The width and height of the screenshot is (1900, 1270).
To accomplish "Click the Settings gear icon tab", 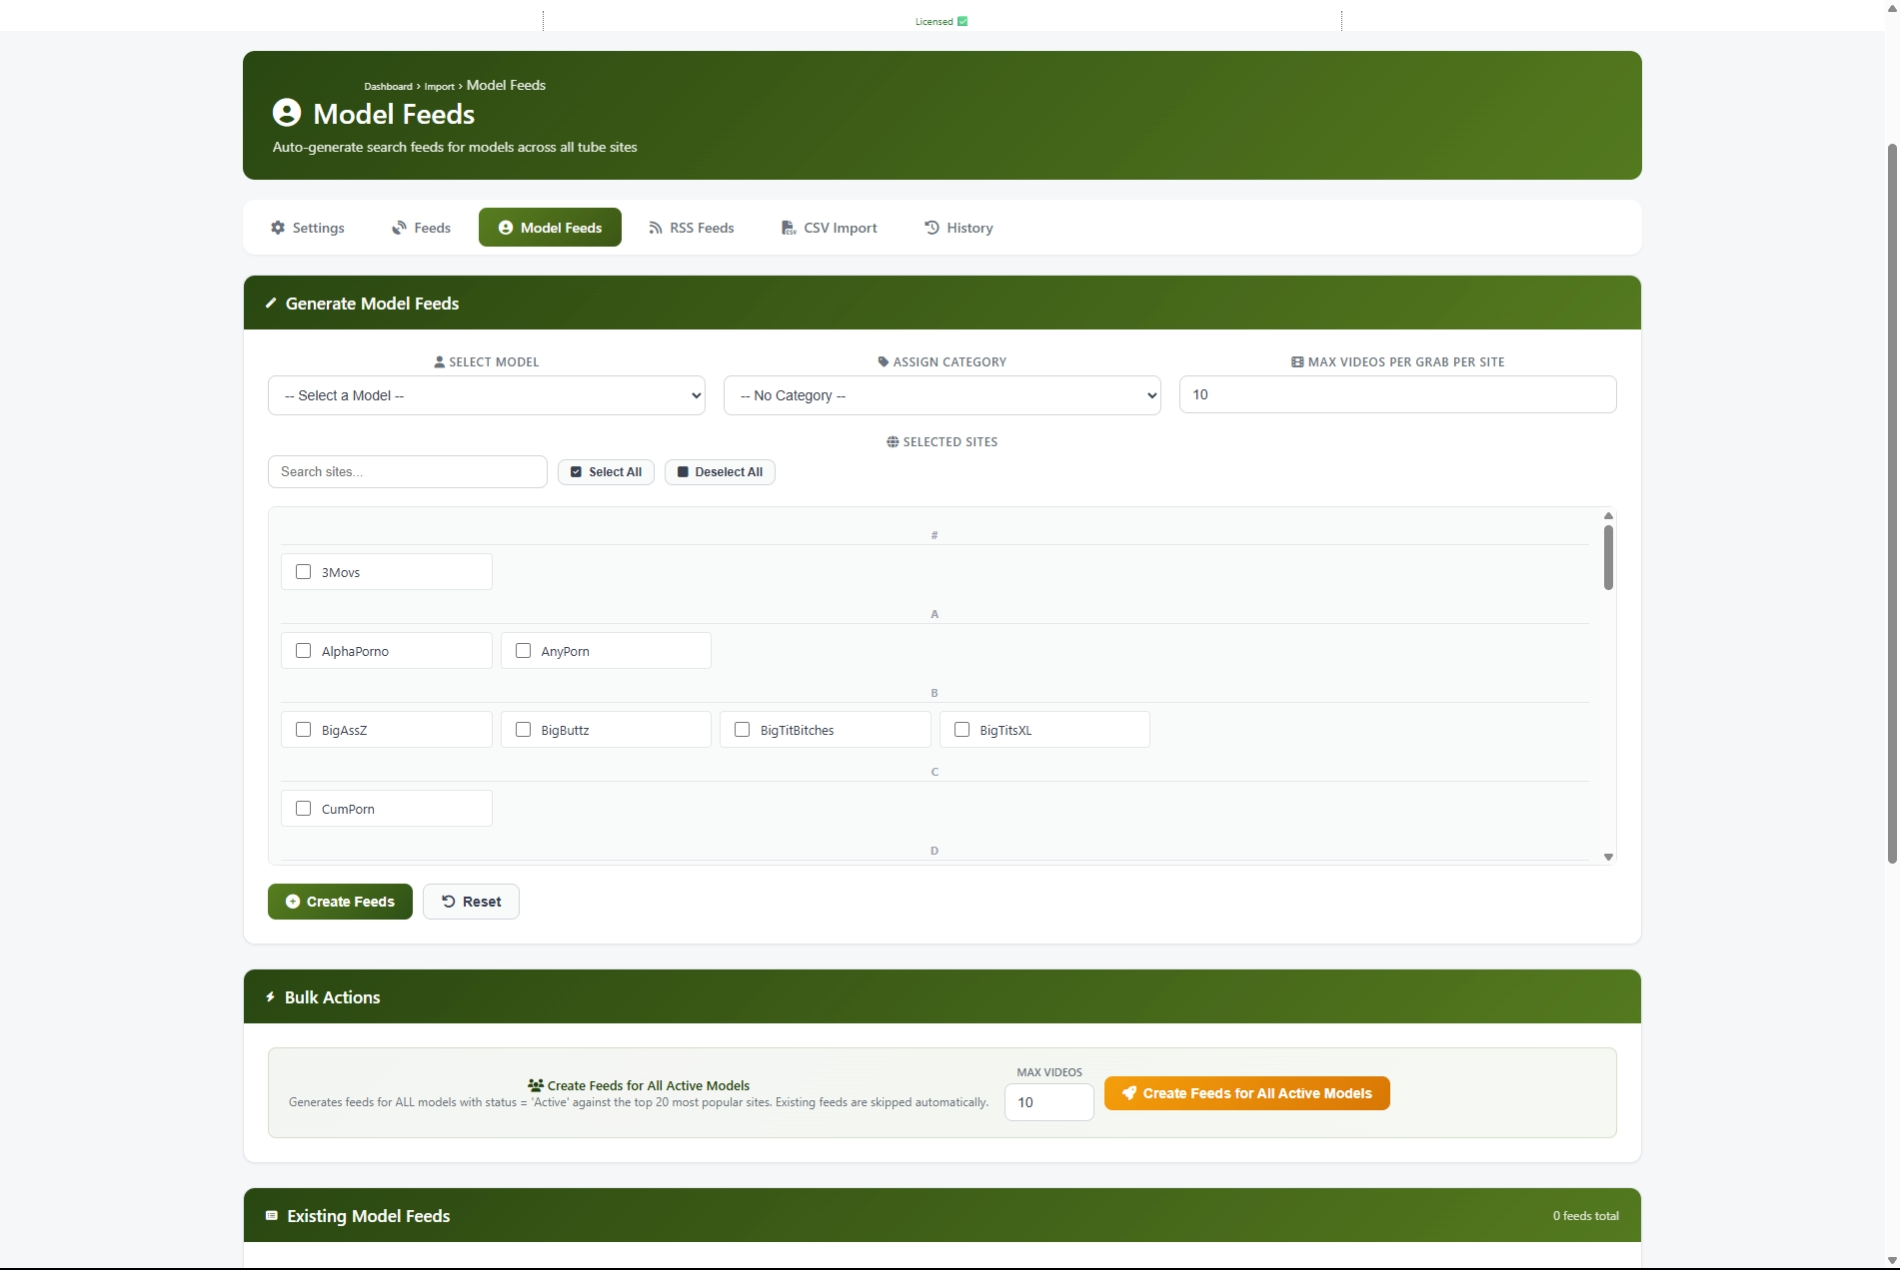I will (278, 228).
